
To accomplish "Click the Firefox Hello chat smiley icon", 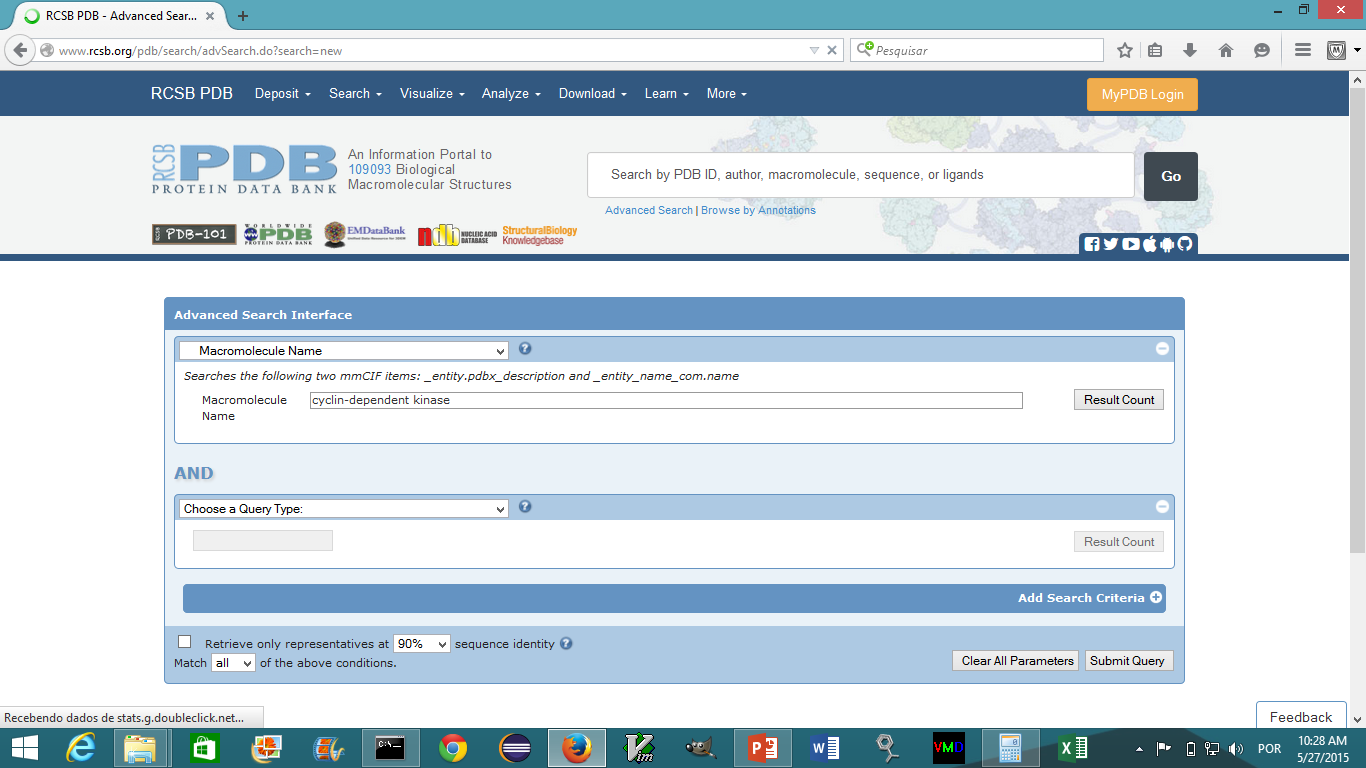I will [1262, 50].
